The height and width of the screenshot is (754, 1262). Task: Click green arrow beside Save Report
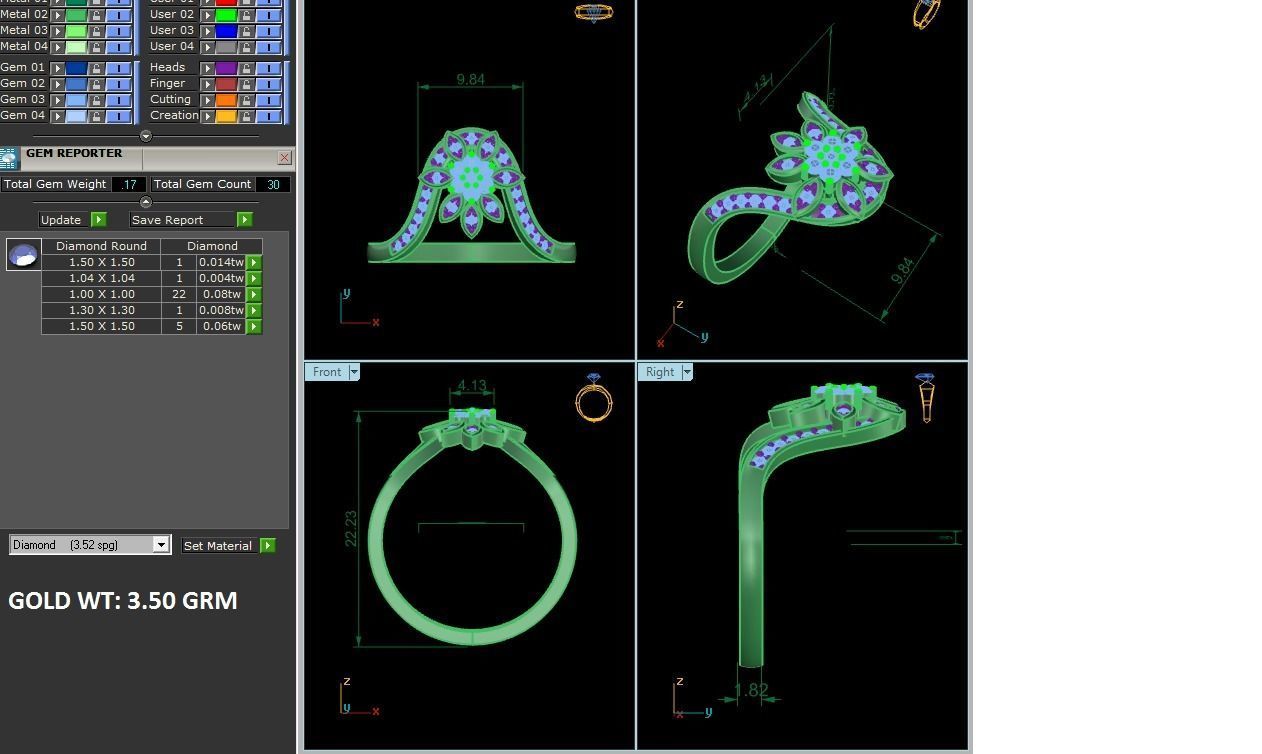(x=244, y=220)
